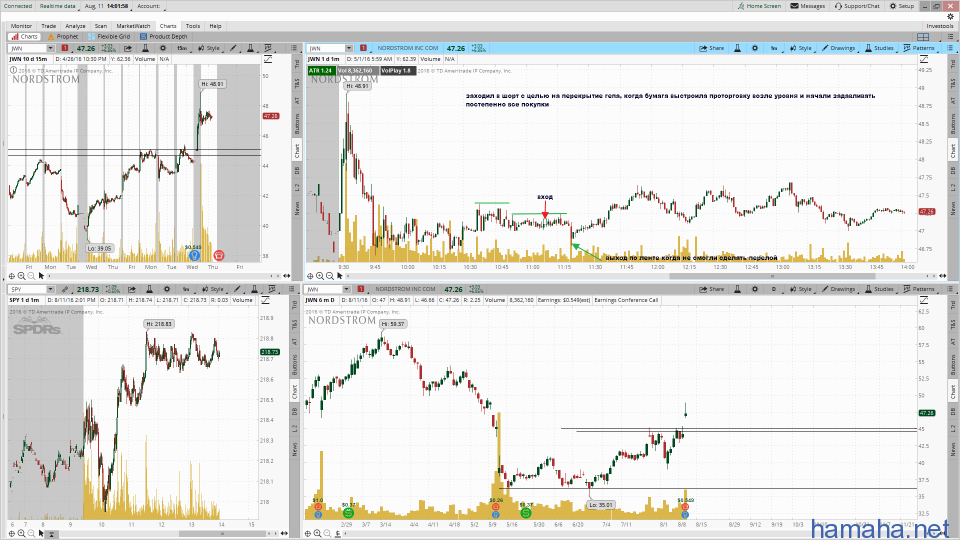Open list menu icon in bottom-right chart toolbar
The width and height of the screenshot is (960, 540).
pyautogui.click(x=950, y=289)
